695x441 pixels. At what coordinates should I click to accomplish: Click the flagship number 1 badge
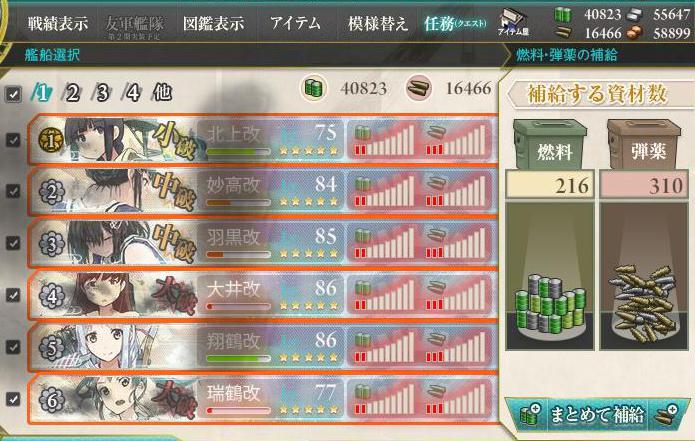click(x=51, y=141)
